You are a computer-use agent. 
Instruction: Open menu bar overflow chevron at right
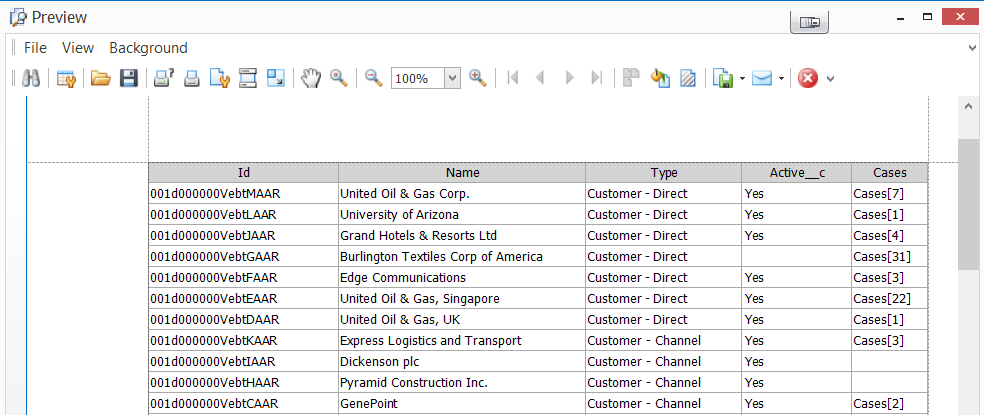[973, 48]
